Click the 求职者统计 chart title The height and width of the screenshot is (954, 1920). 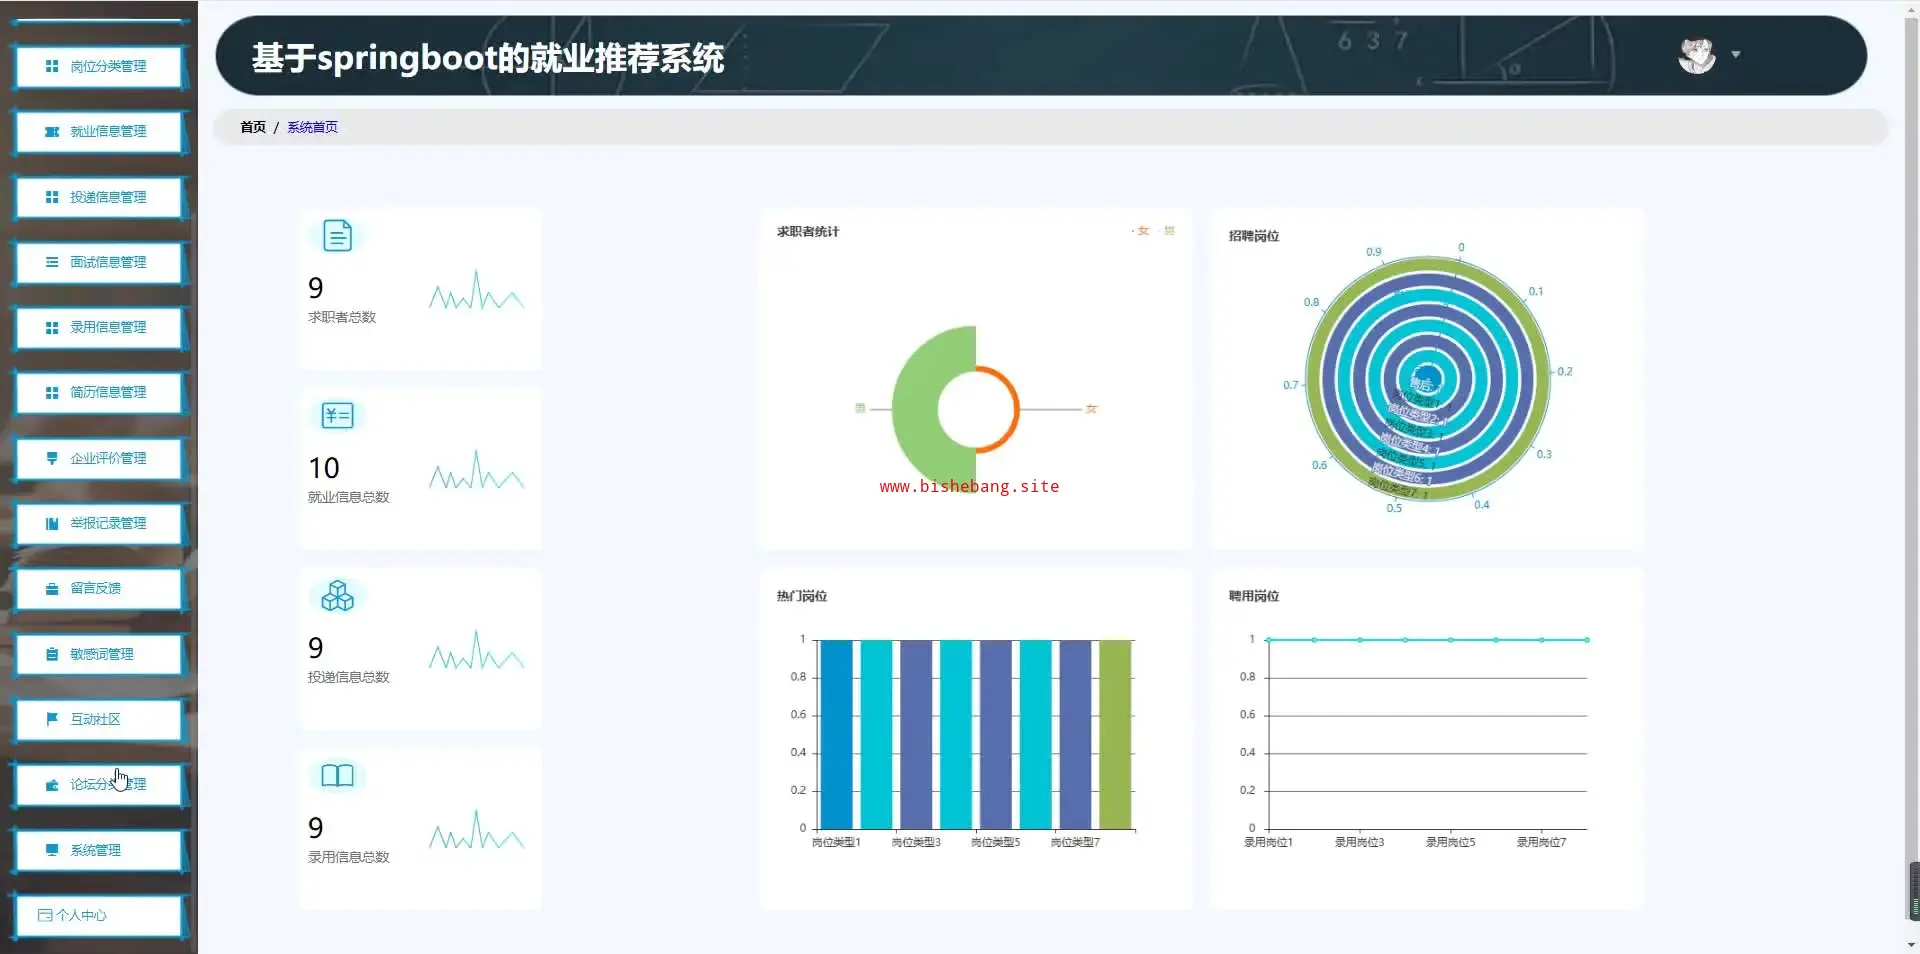point(808,232)
